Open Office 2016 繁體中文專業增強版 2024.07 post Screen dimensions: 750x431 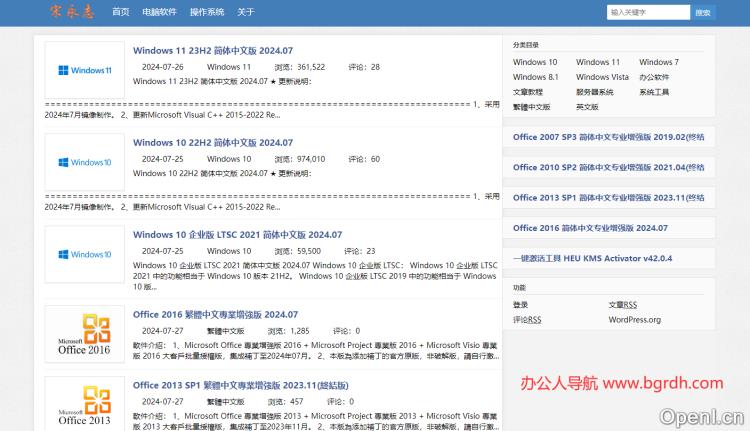click(215, 314)
